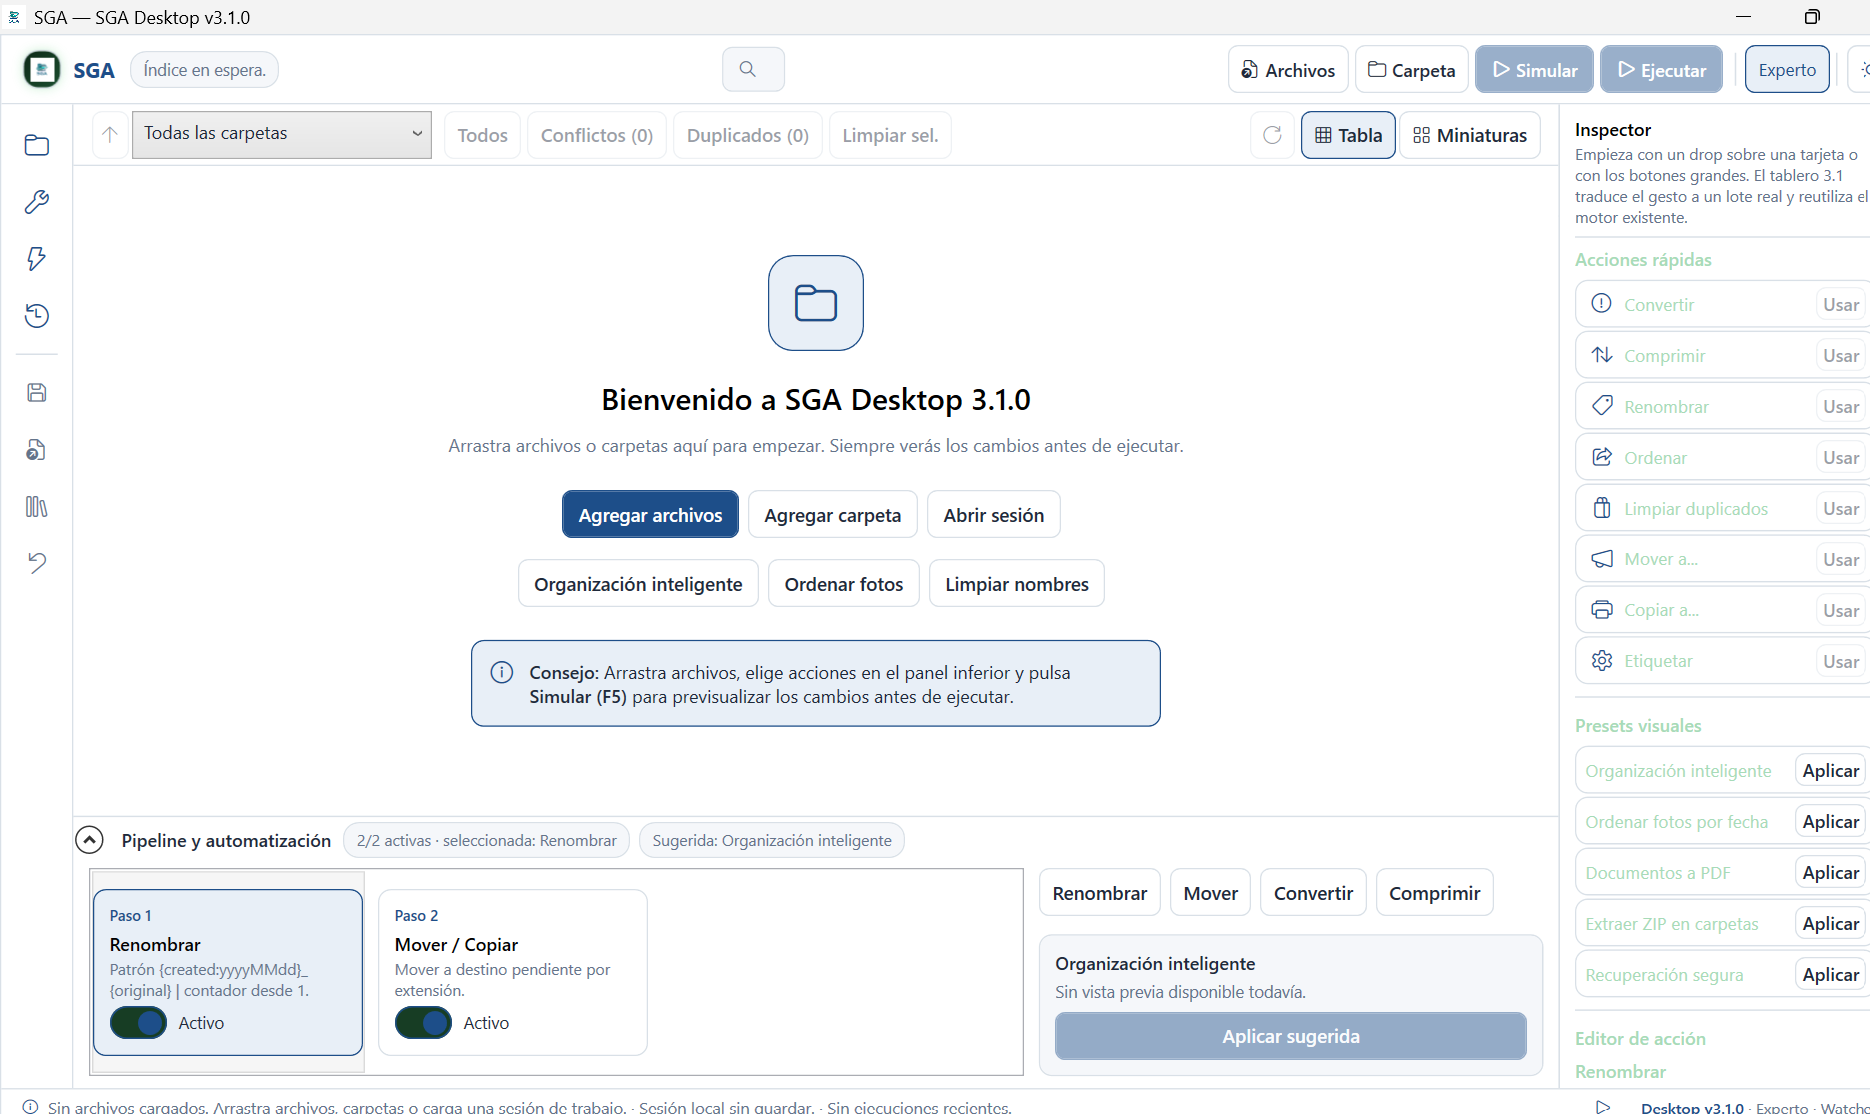
Task: Open the lightning bolt automation sidebar icon
Action: pyautogui.click(x=37, y=259)
